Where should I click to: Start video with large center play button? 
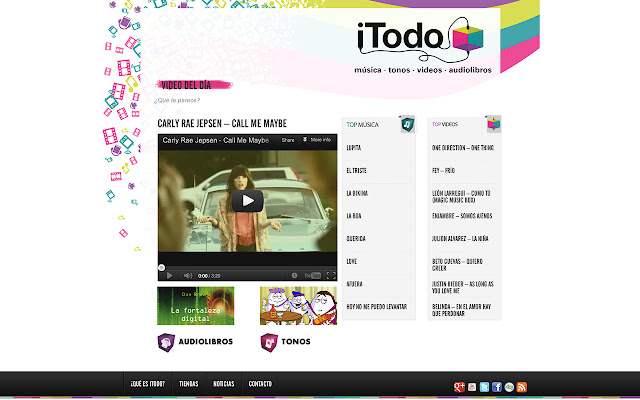coord(248,201)
